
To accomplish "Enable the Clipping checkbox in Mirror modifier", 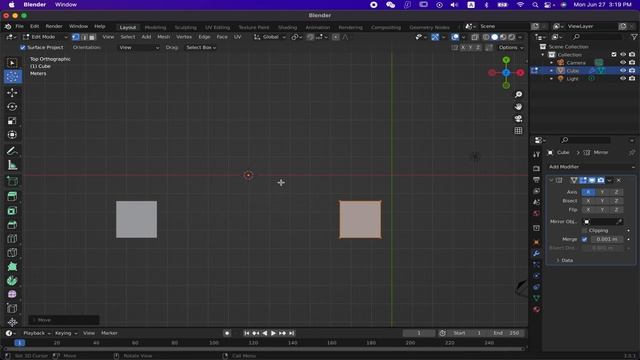I will pyautogui.click(x=584, y=231).
